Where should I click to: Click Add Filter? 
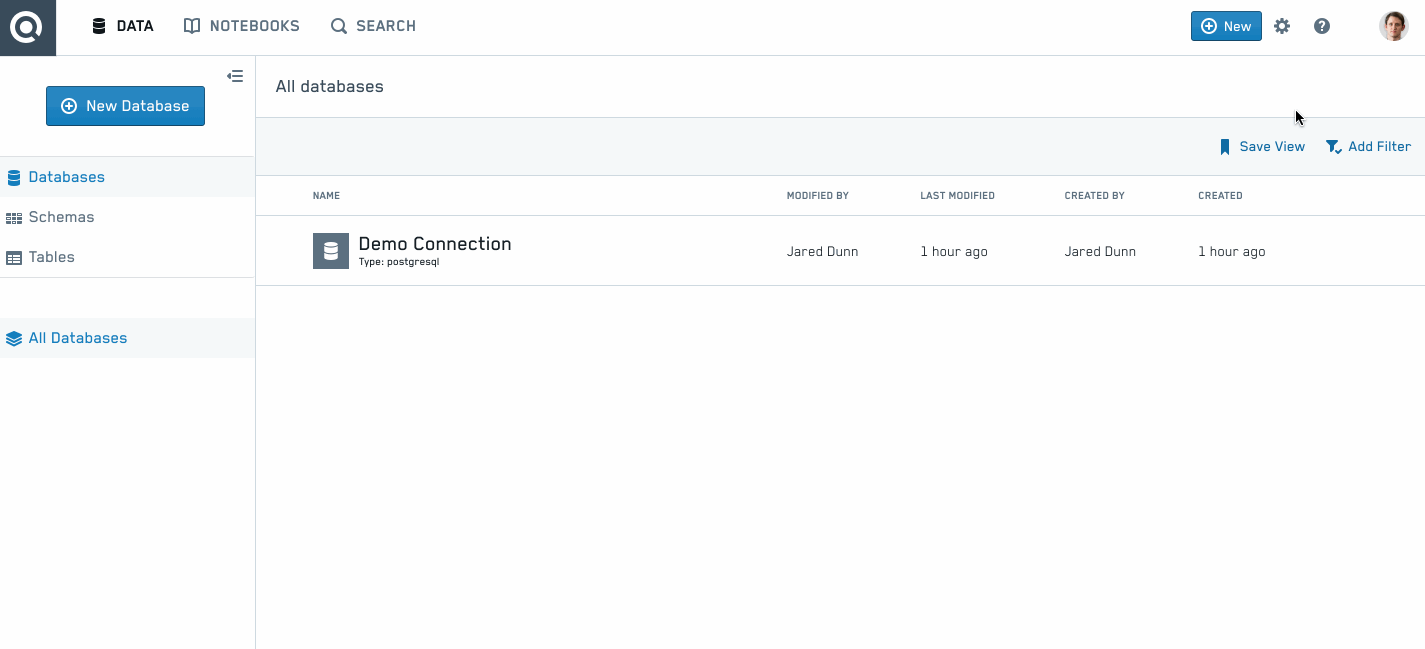point(1368,147)
